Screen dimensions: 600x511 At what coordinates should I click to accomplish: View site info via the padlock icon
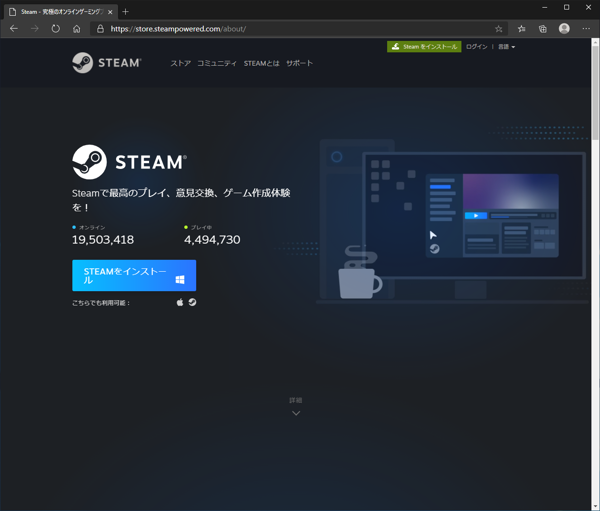pyautogui.click(x=100, y=29)
